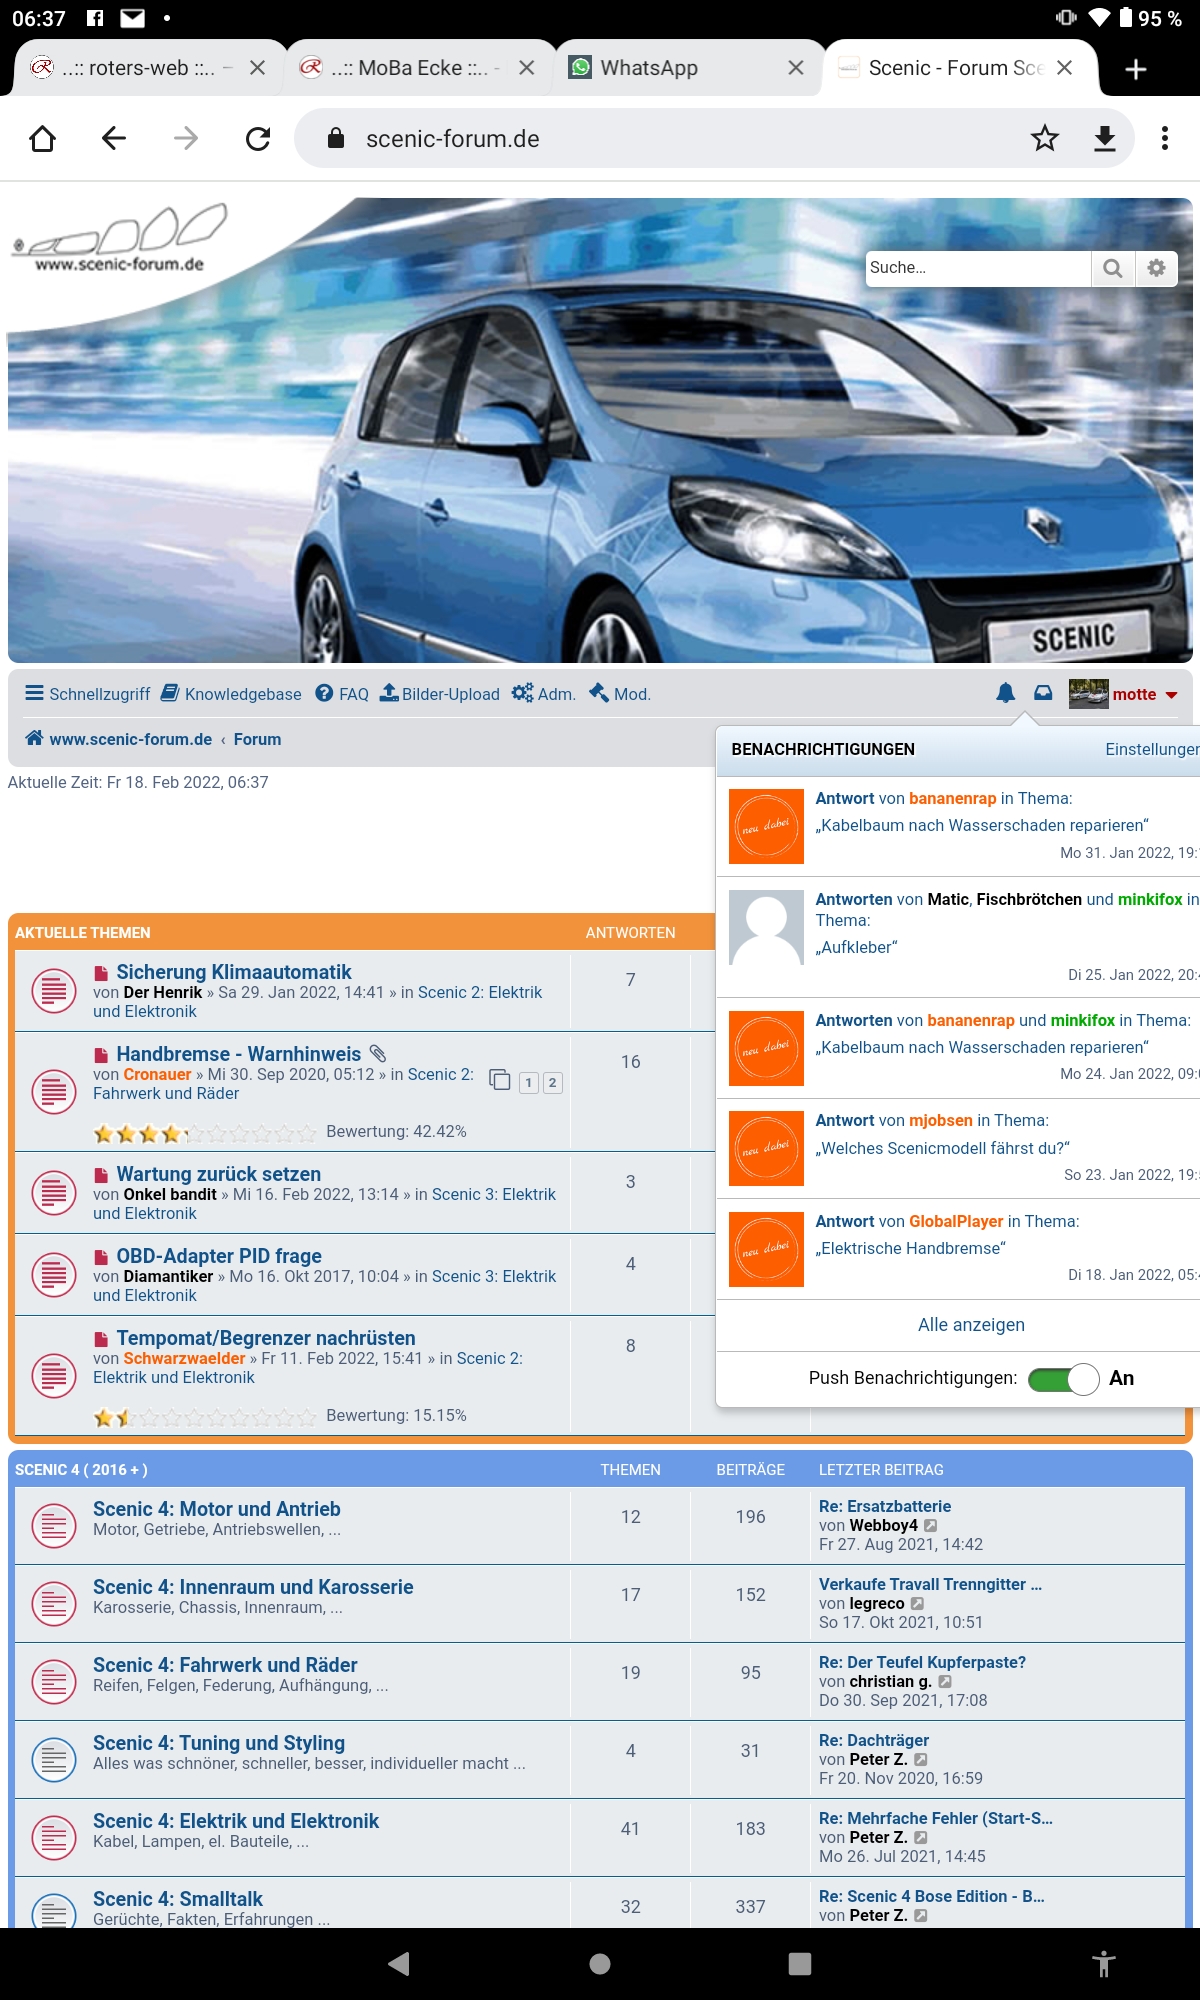Toggle the notifications bell icon

point(1006,693)
